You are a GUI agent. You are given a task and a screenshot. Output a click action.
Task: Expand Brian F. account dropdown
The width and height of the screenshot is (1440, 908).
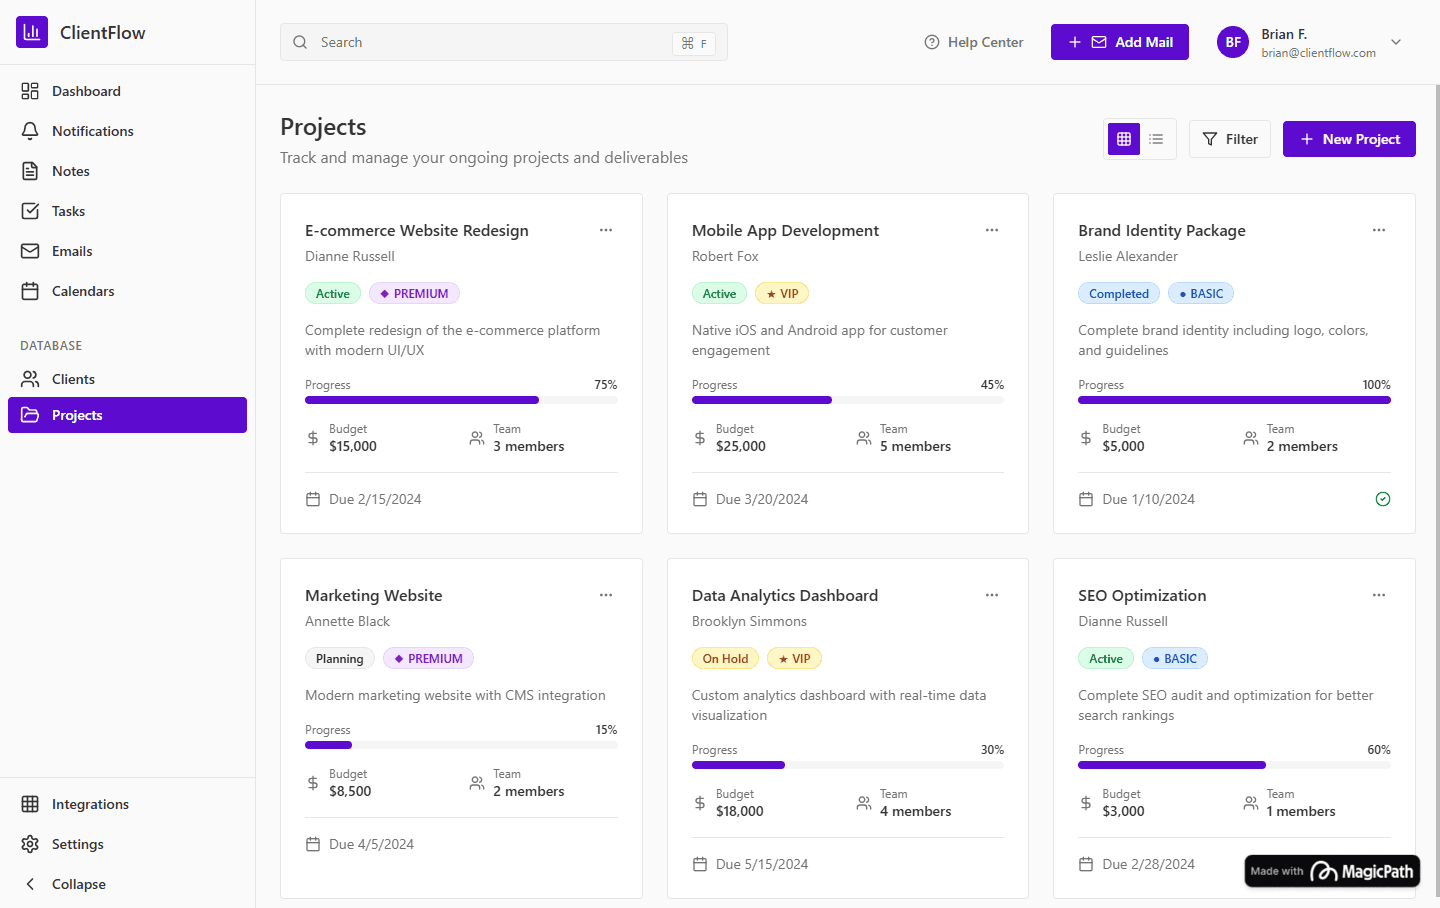1396,42
